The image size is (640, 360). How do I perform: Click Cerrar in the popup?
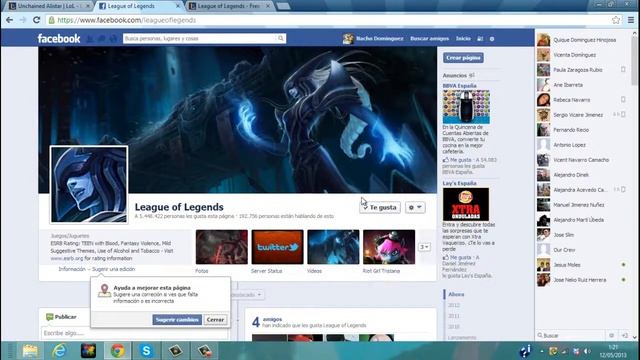pos(215,320)
